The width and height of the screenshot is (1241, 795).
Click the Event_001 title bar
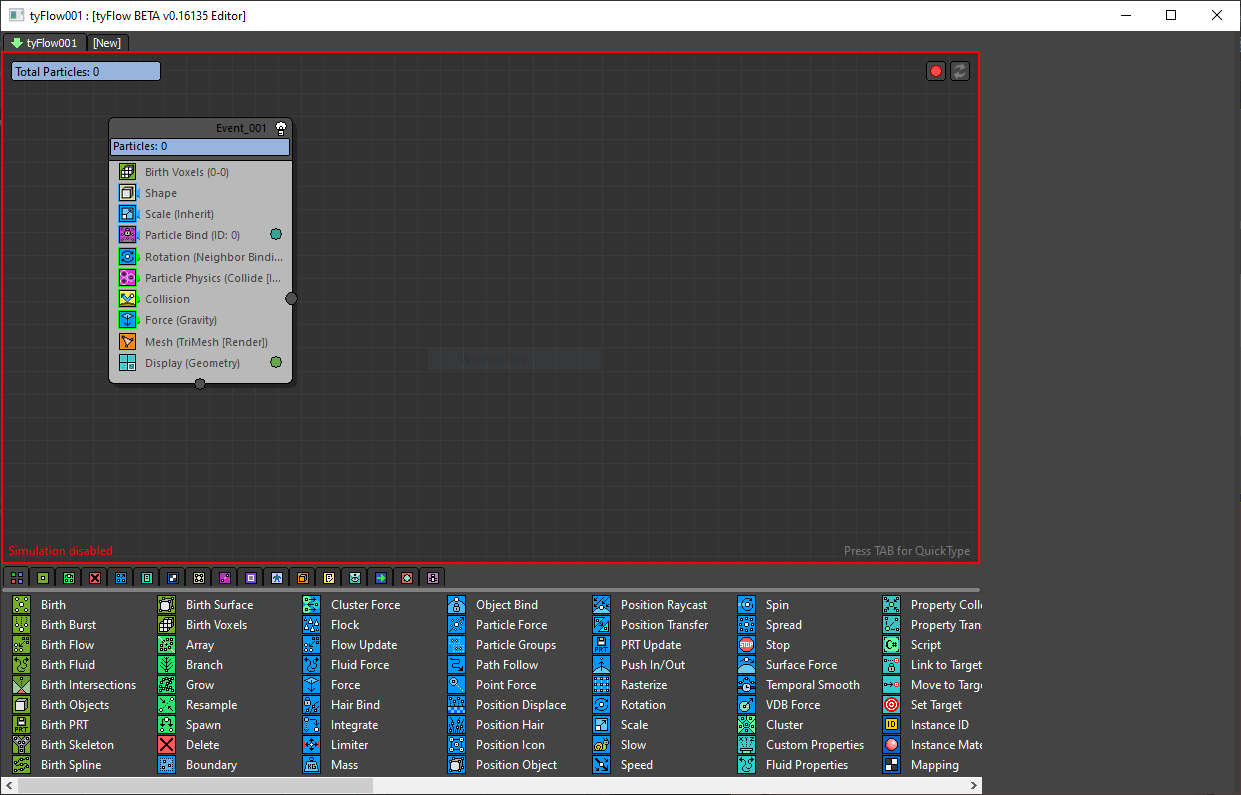pos(200,128)
